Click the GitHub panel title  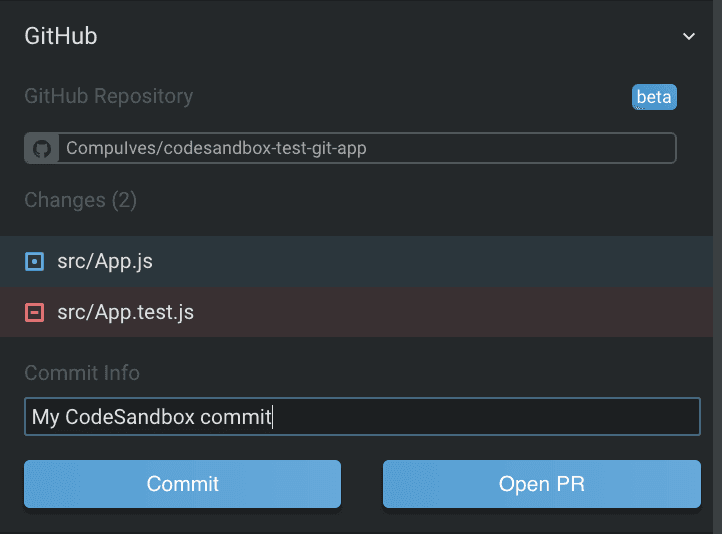(x=61, y=37)
